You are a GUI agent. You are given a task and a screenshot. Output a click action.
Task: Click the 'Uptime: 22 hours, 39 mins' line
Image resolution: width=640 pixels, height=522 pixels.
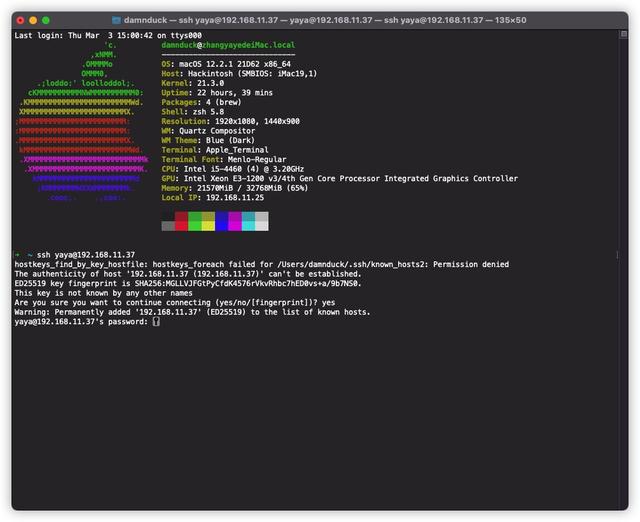217,93
